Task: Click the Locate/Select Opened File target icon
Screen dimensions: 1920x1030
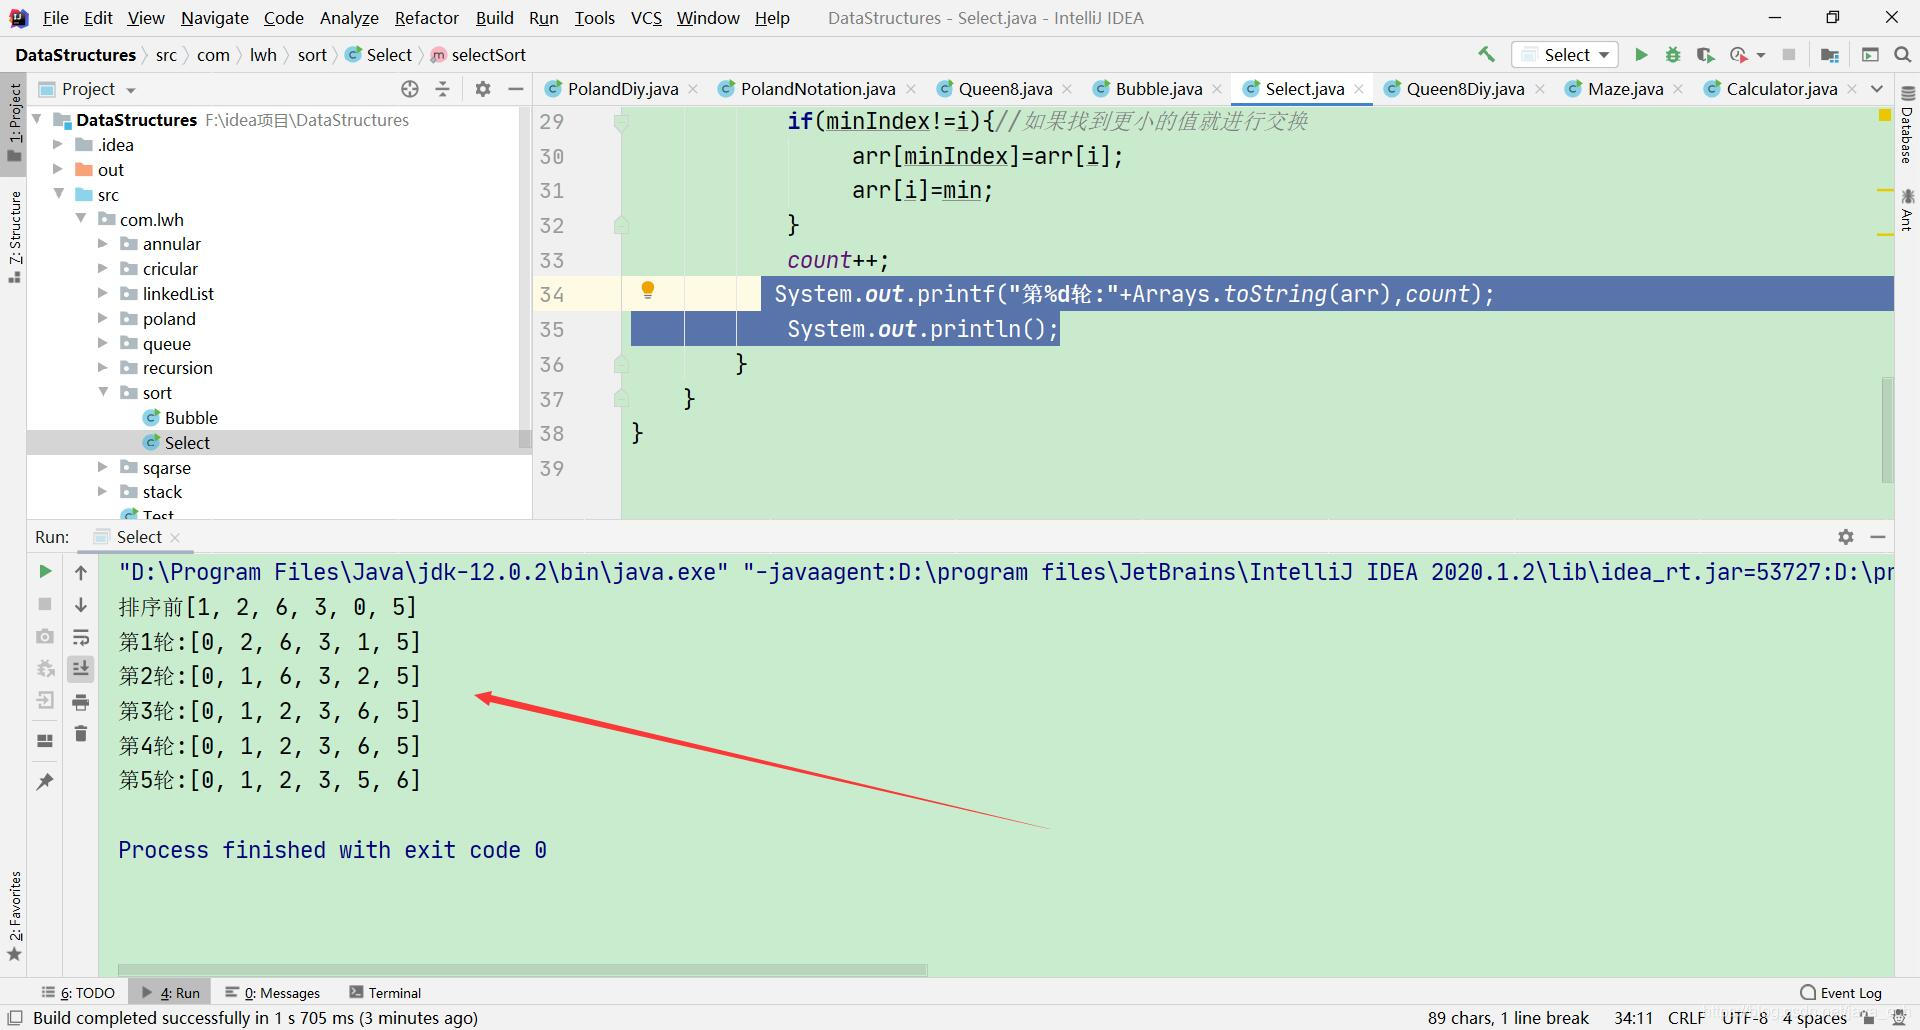Action: [x=410, y=89]
